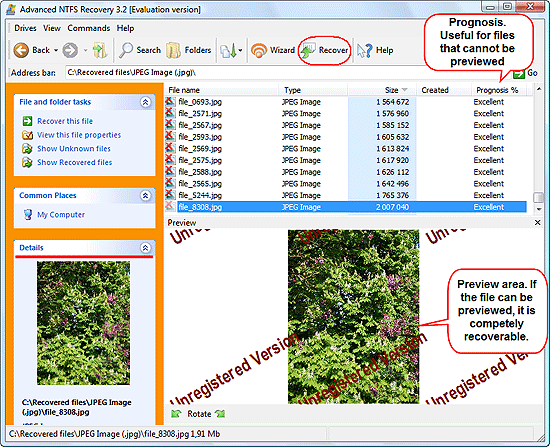Select file_2588.jpg in the list

pyautogui.click(x=200, y=172)
